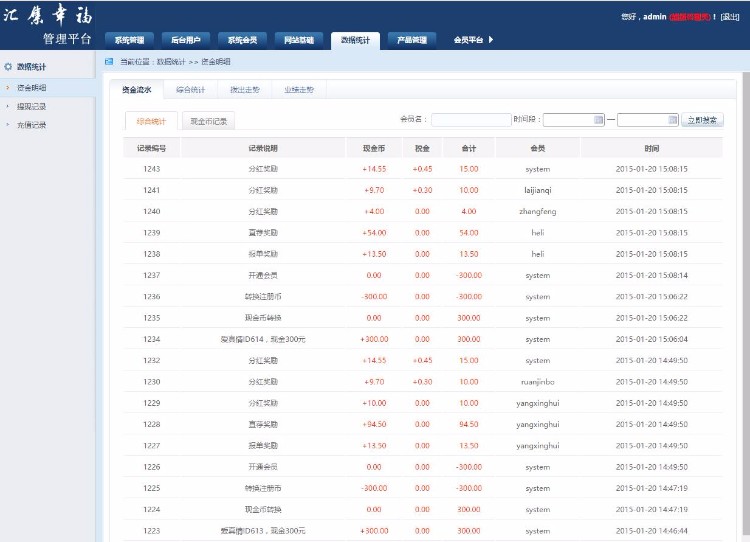Click the 会员 column header
The width and height of the screenshot is (750, 542).
click(538, 148)
